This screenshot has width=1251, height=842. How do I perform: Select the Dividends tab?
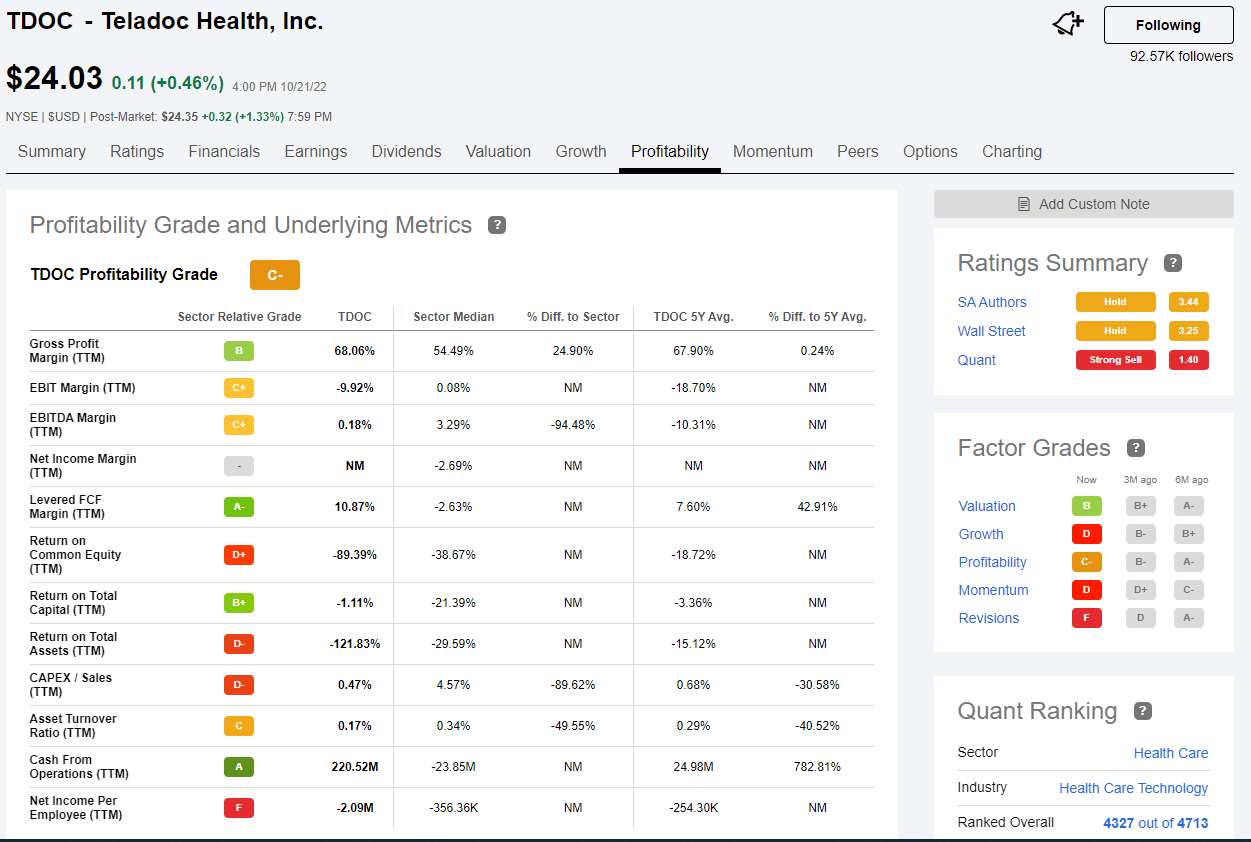coord(407,152)
